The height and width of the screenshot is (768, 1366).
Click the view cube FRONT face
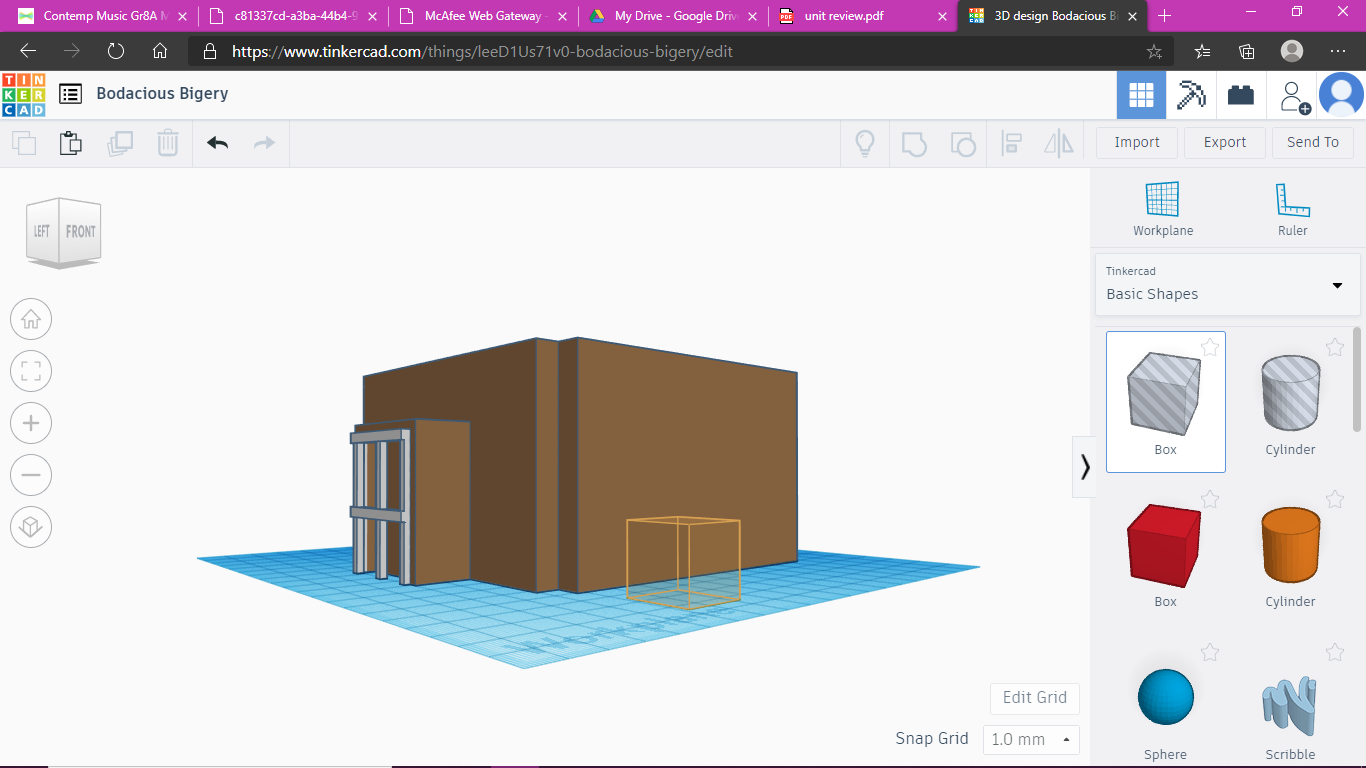pos(81,231)
